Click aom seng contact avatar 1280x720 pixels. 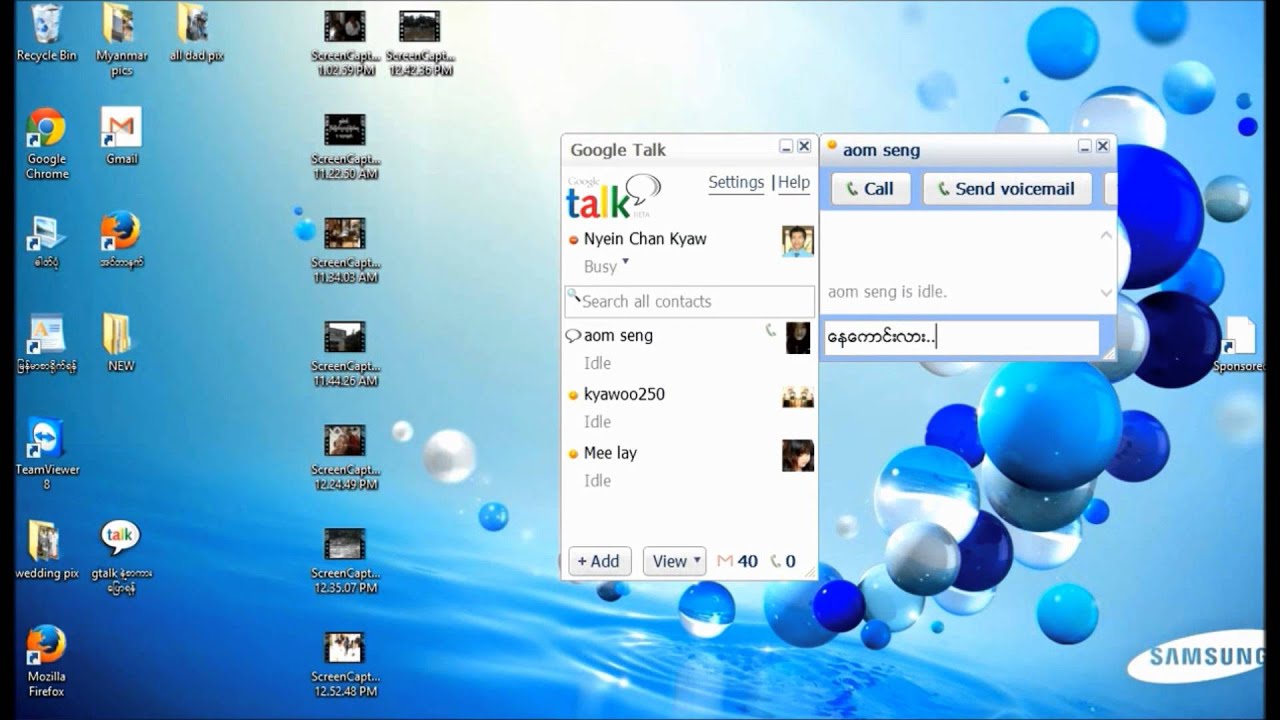pos(798,338)
